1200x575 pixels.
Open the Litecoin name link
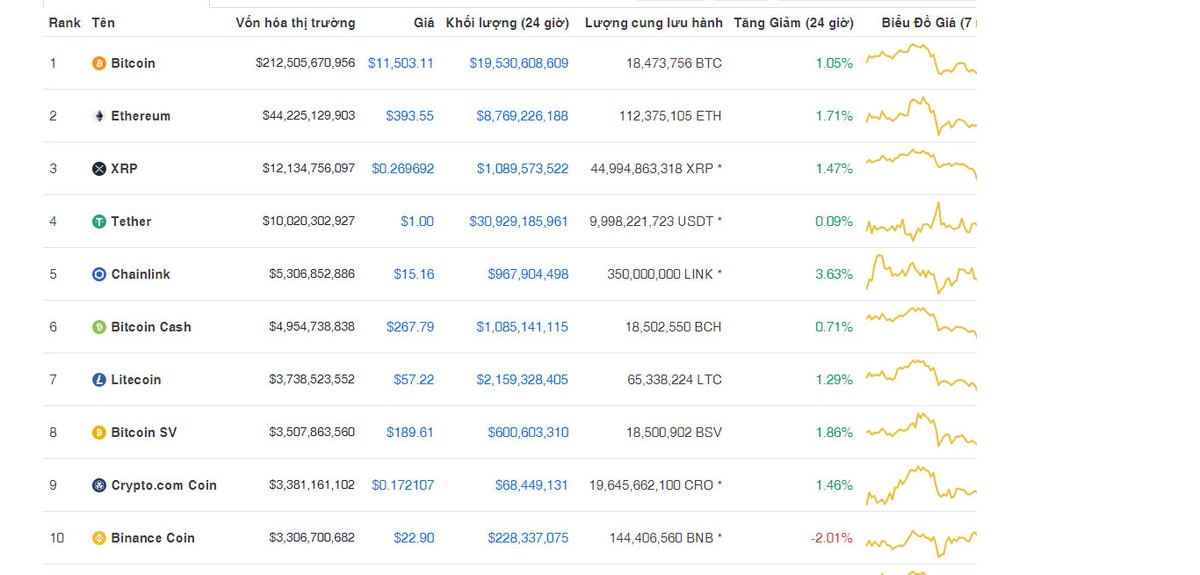tap(136, 380)
